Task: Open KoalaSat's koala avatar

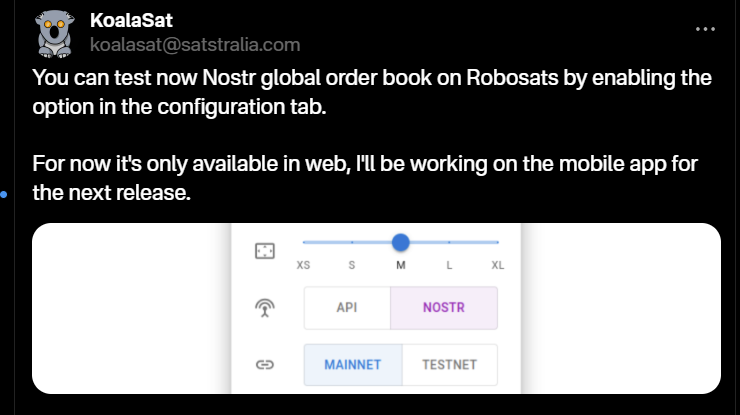Action: [54, 34]
